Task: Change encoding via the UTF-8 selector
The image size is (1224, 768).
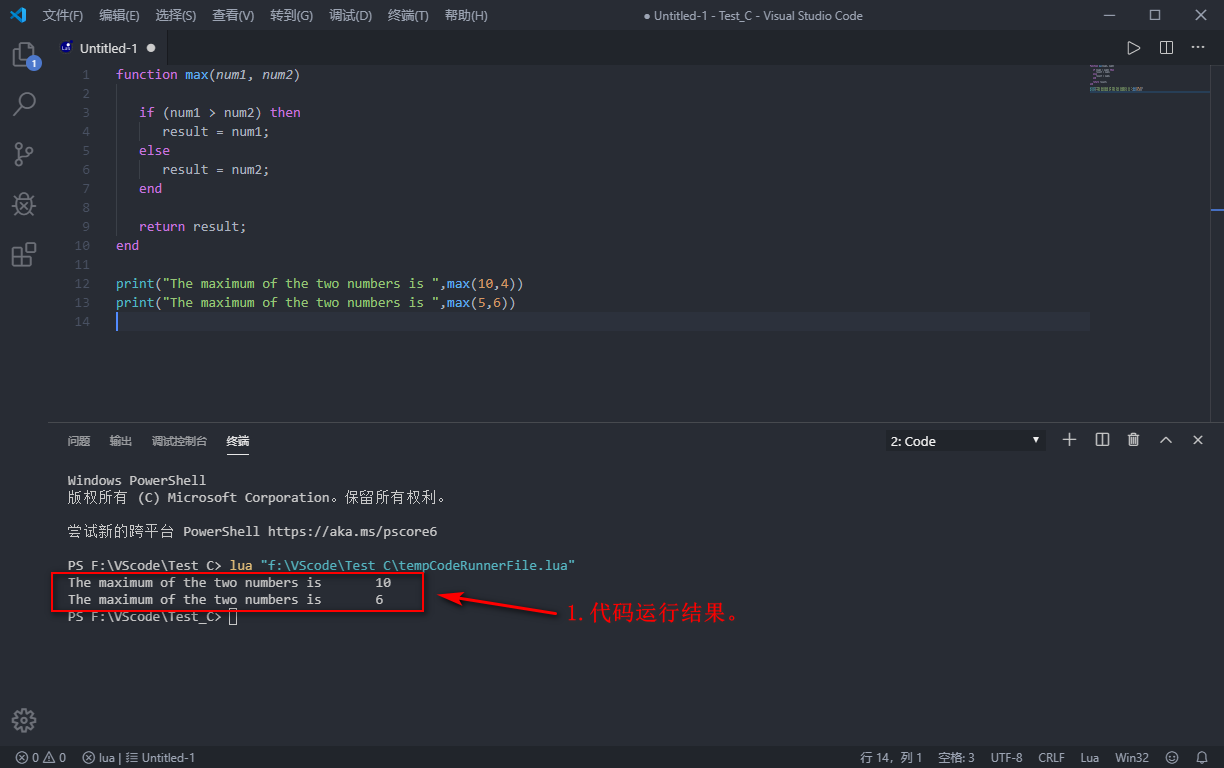Action: click(1007, 757)
